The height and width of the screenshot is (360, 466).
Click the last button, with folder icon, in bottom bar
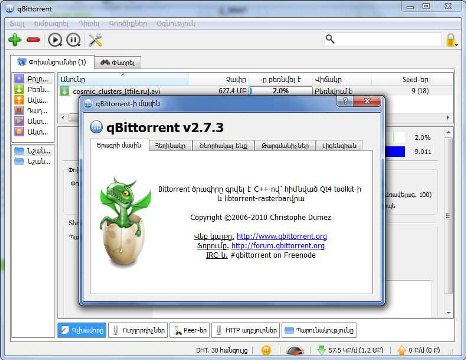(x=319, y=330)
